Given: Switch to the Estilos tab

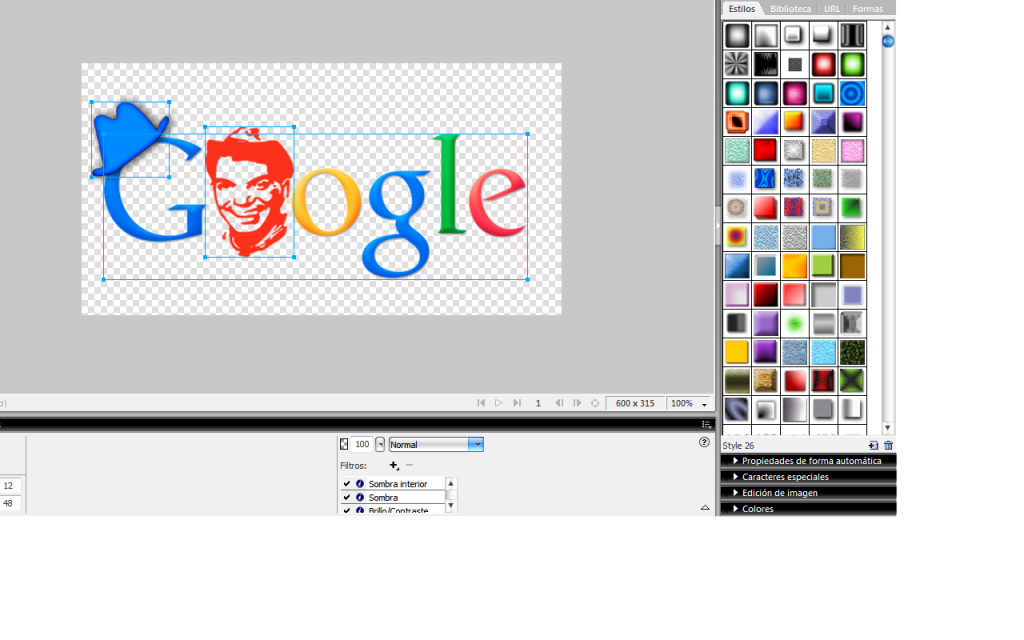Looking at the screenshot, I should [x=742, y=9].
